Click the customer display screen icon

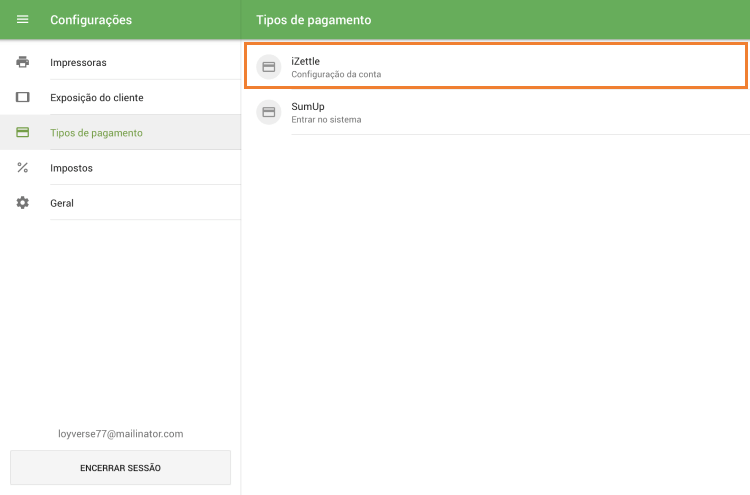pos(22,97)
